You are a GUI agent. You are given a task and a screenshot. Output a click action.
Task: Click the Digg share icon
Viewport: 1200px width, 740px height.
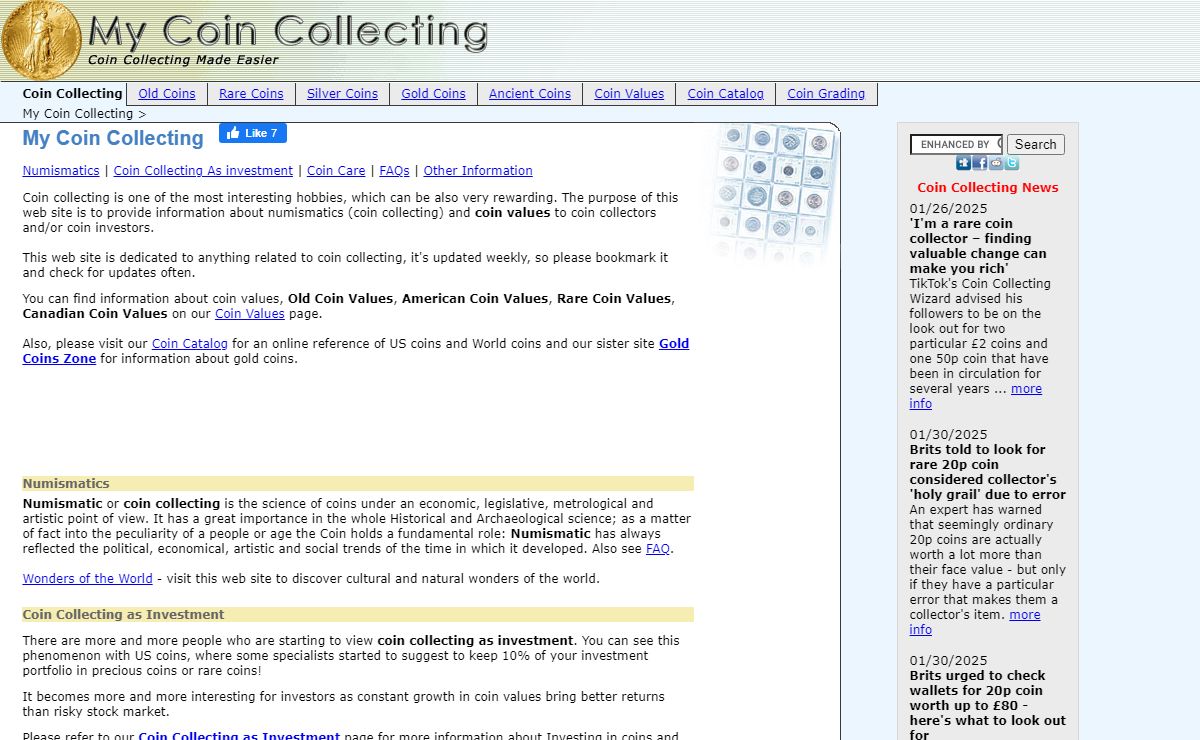click(x=963, y=163)
